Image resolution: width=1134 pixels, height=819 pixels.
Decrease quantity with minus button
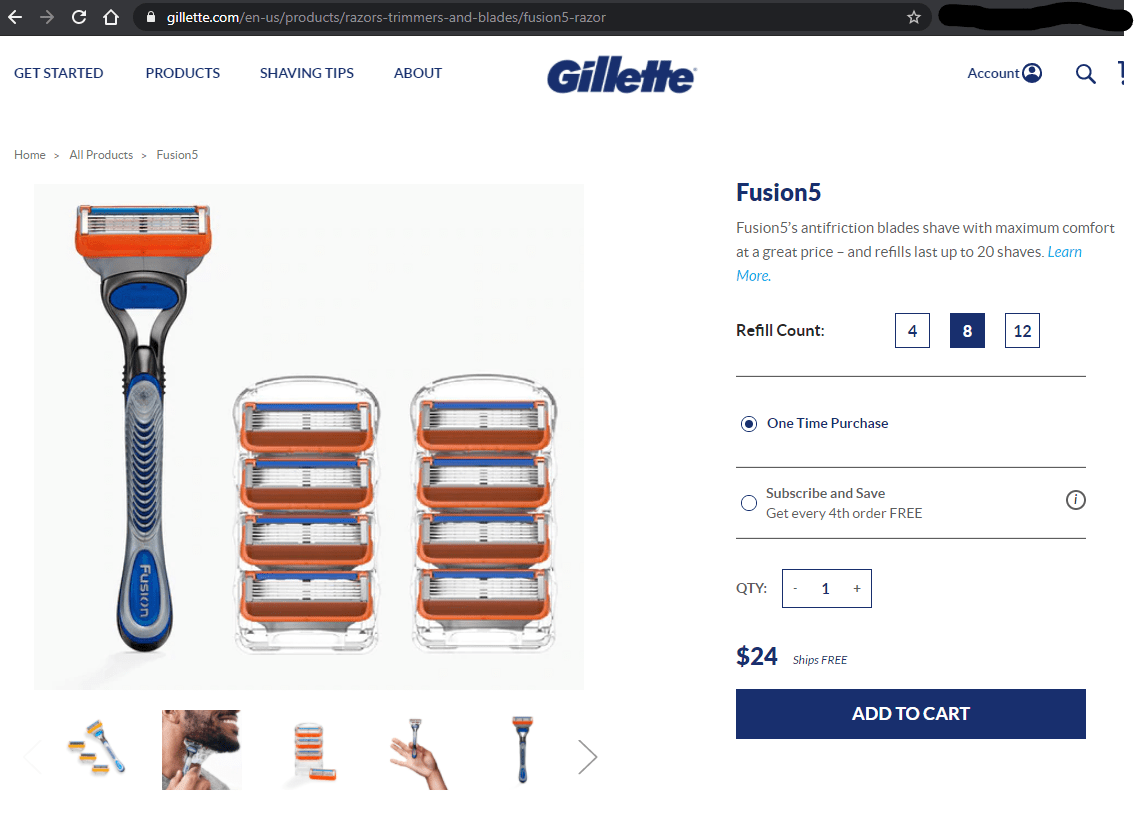[x=795, y=588]
